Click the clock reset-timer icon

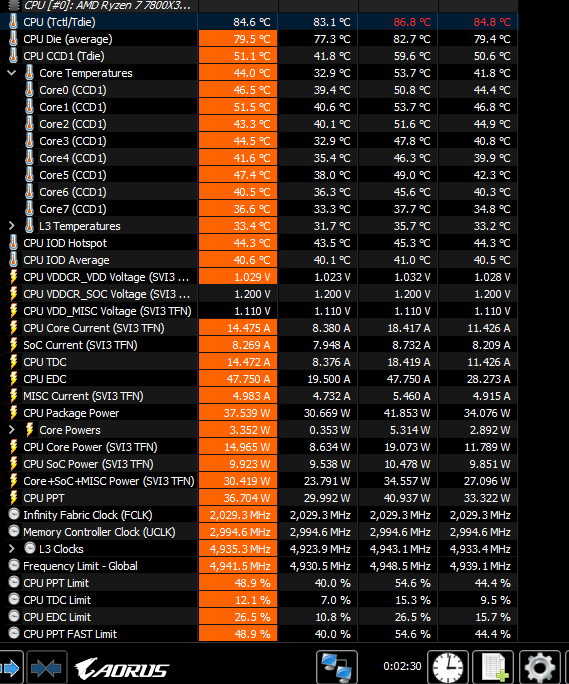pos(448,667)
